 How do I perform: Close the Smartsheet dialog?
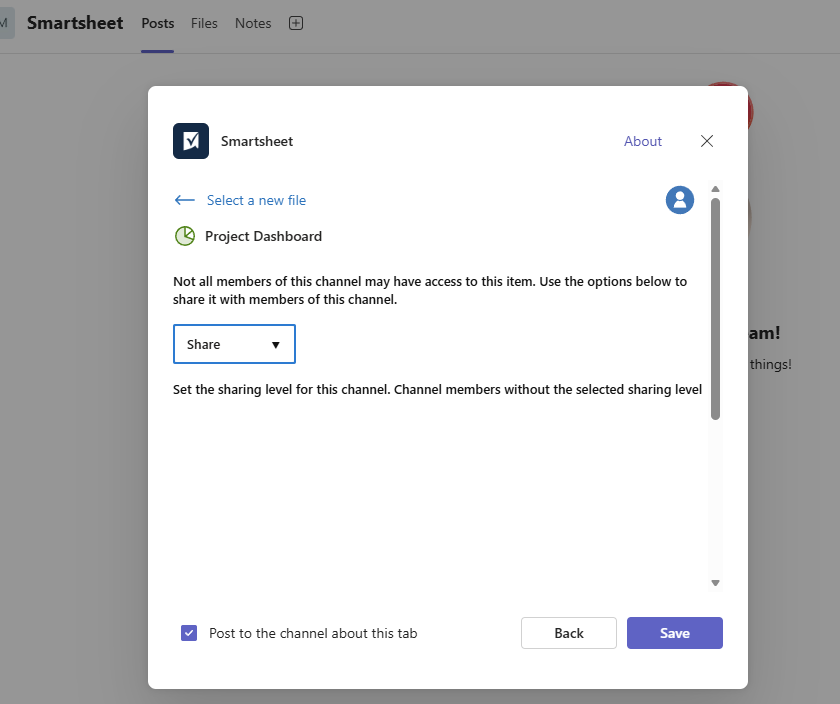coord(707,141)
